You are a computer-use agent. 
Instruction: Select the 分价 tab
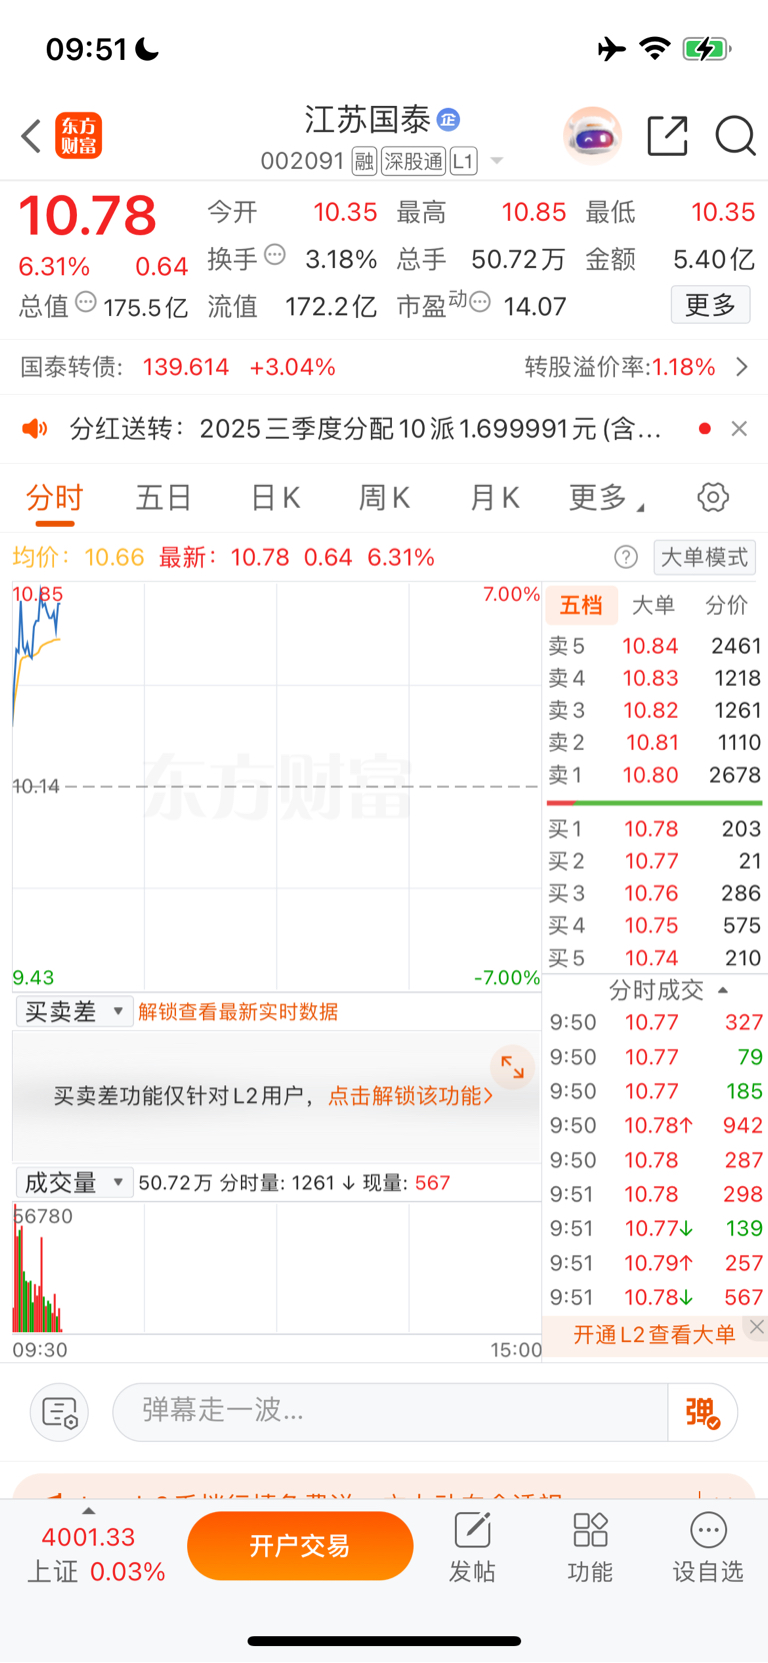pyautogui.click(x=727, y=605)
